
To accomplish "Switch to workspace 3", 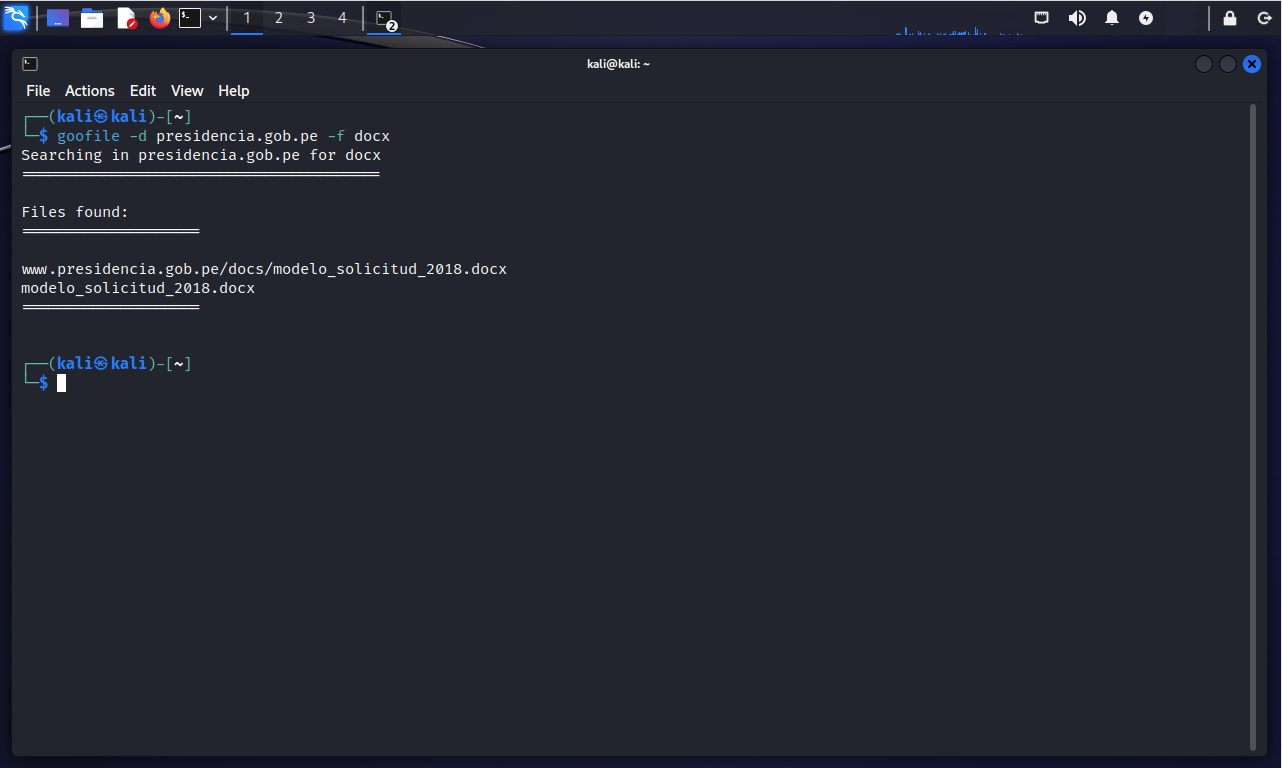I will (x=311, y=18).
